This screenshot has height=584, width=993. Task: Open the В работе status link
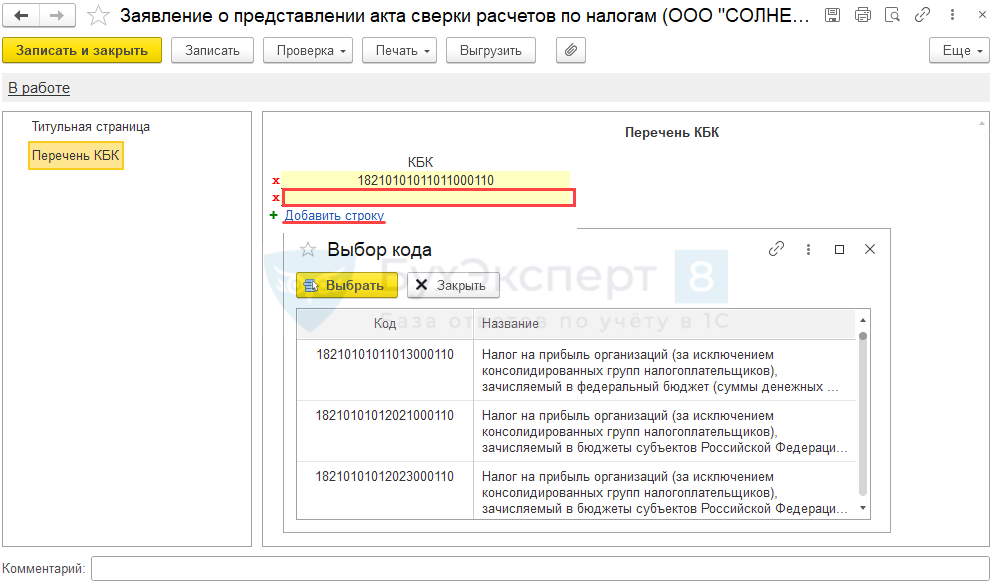pyautogui.click(x=39, y=88)
